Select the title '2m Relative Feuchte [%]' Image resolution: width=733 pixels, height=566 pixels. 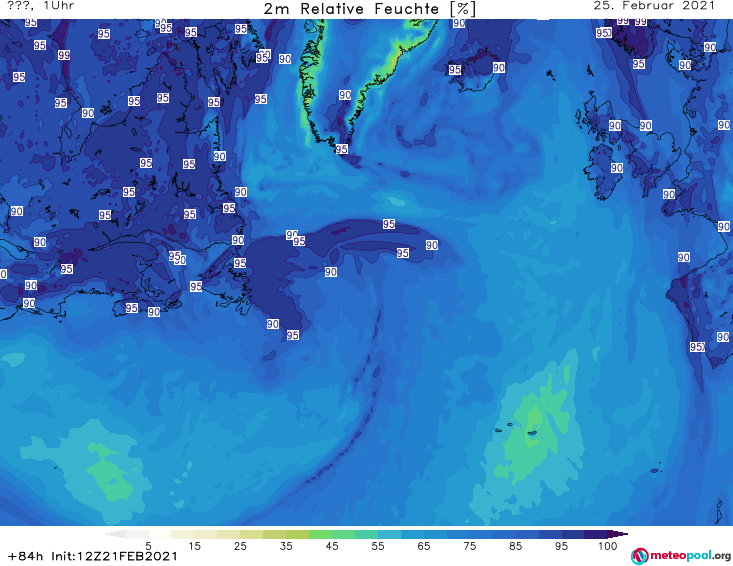(x=369, y=9)
